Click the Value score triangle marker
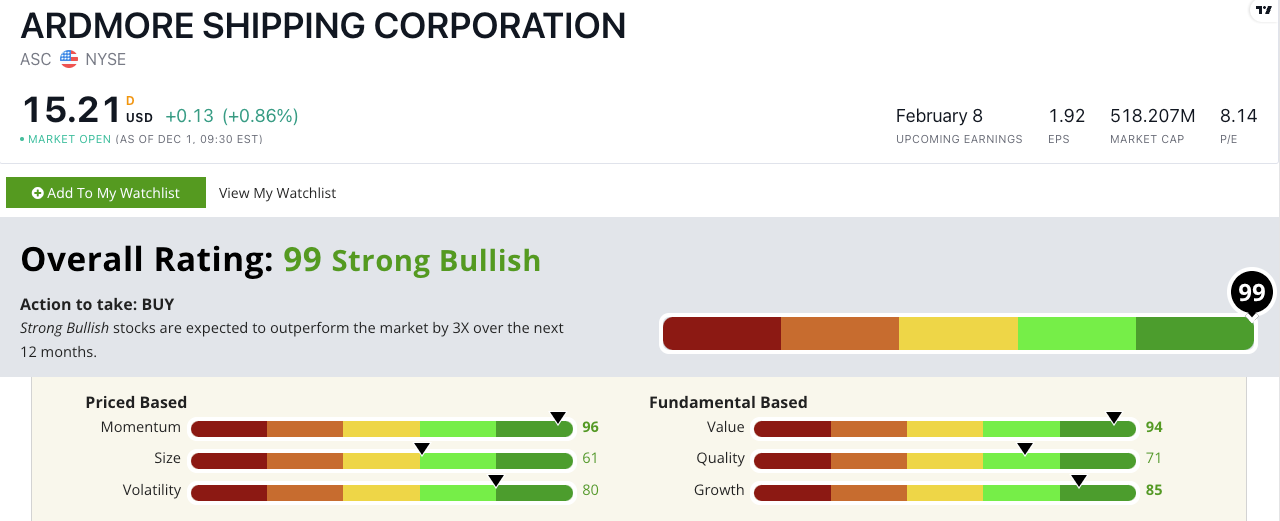1280x521 pixels. point(1113,417)
